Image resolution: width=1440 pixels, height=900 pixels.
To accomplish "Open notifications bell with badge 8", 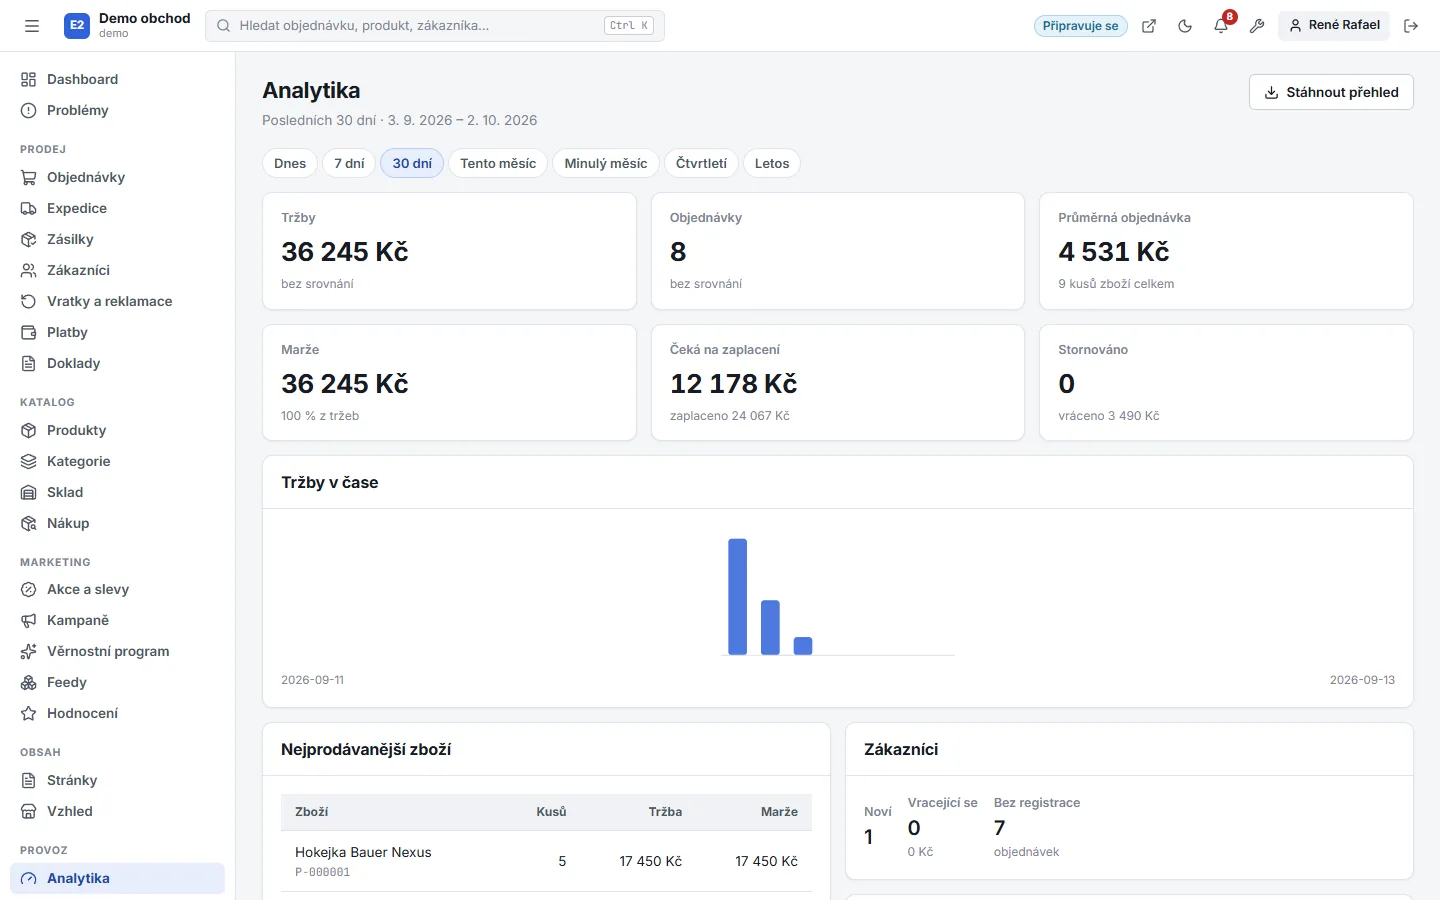I will 1221,26.
